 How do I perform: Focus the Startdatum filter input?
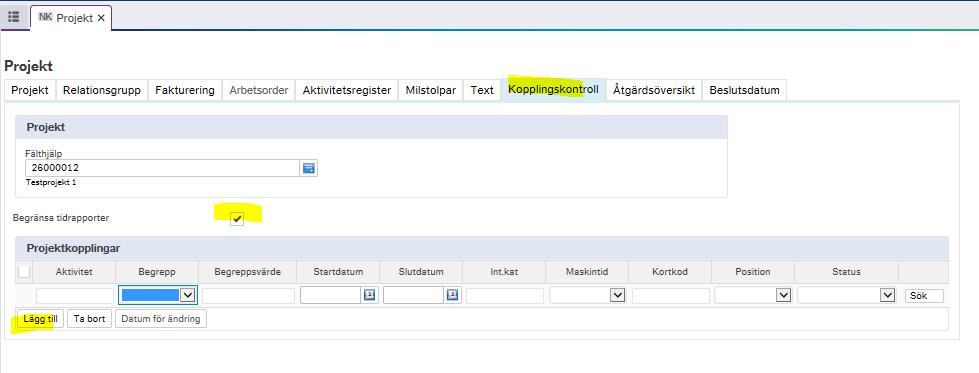pos(331,296)
